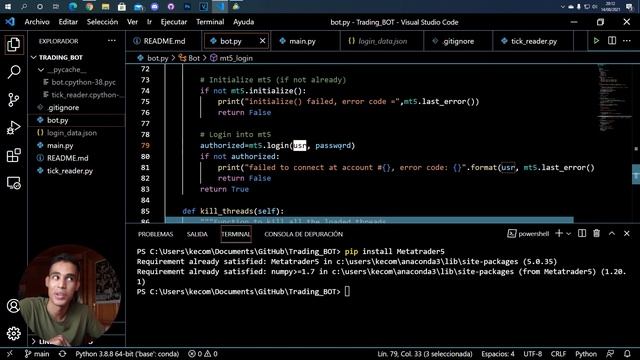The image size is (640, 360).
Task: Open the Manage gear icon
Action: [13, 333]
